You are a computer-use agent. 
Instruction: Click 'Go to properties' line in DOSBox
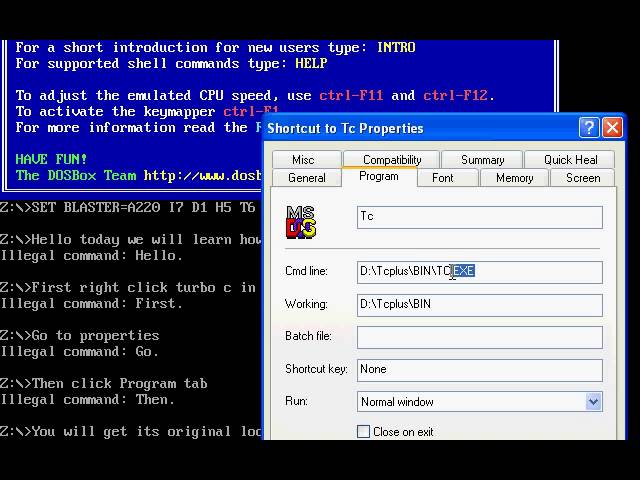[x=80, y=336]
